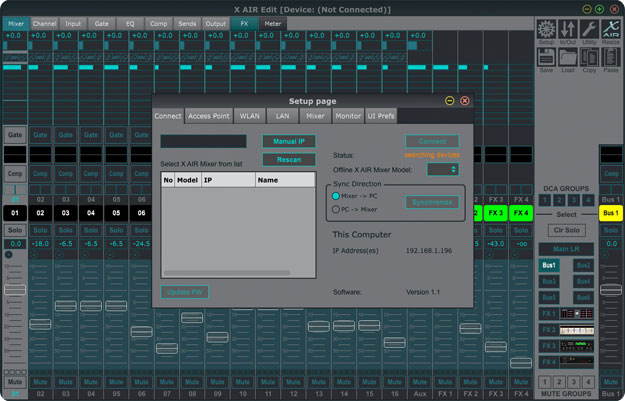Open the Monitor setup tab
625x401 pixels.
pos(348,116)
